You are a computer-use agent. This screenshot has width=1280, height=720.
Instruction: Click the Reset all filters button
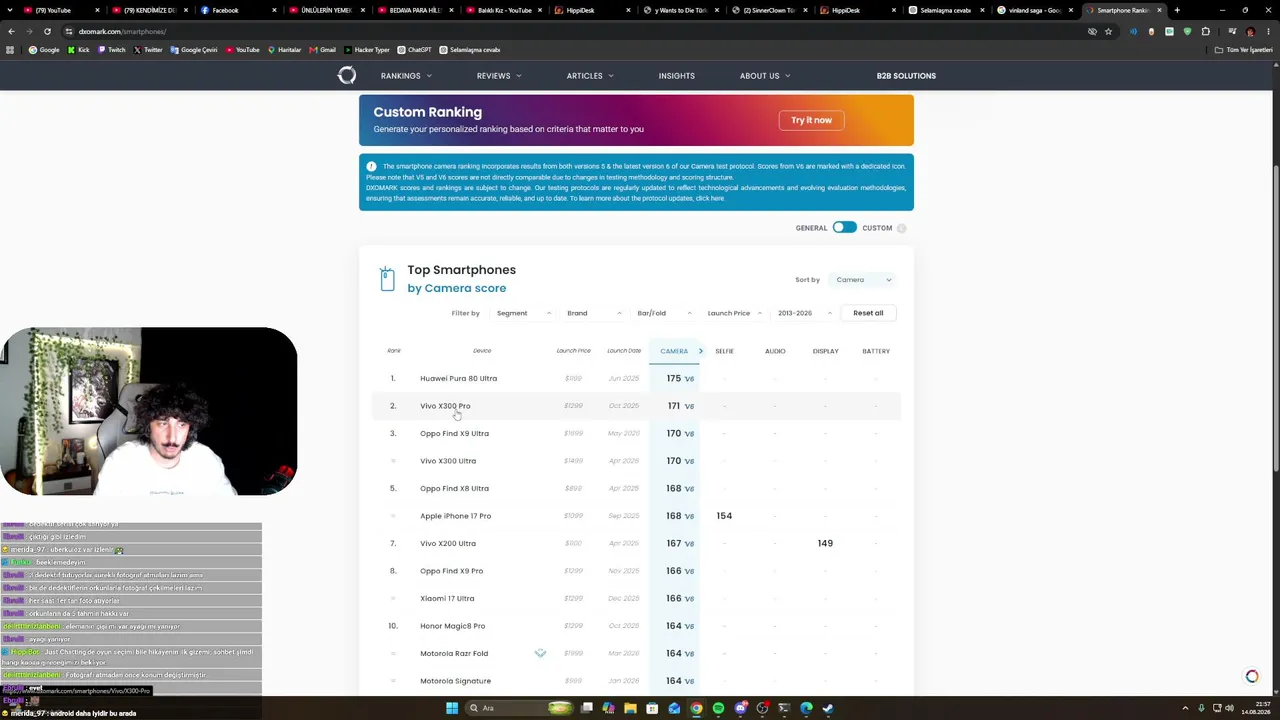(x=868, y=313)
